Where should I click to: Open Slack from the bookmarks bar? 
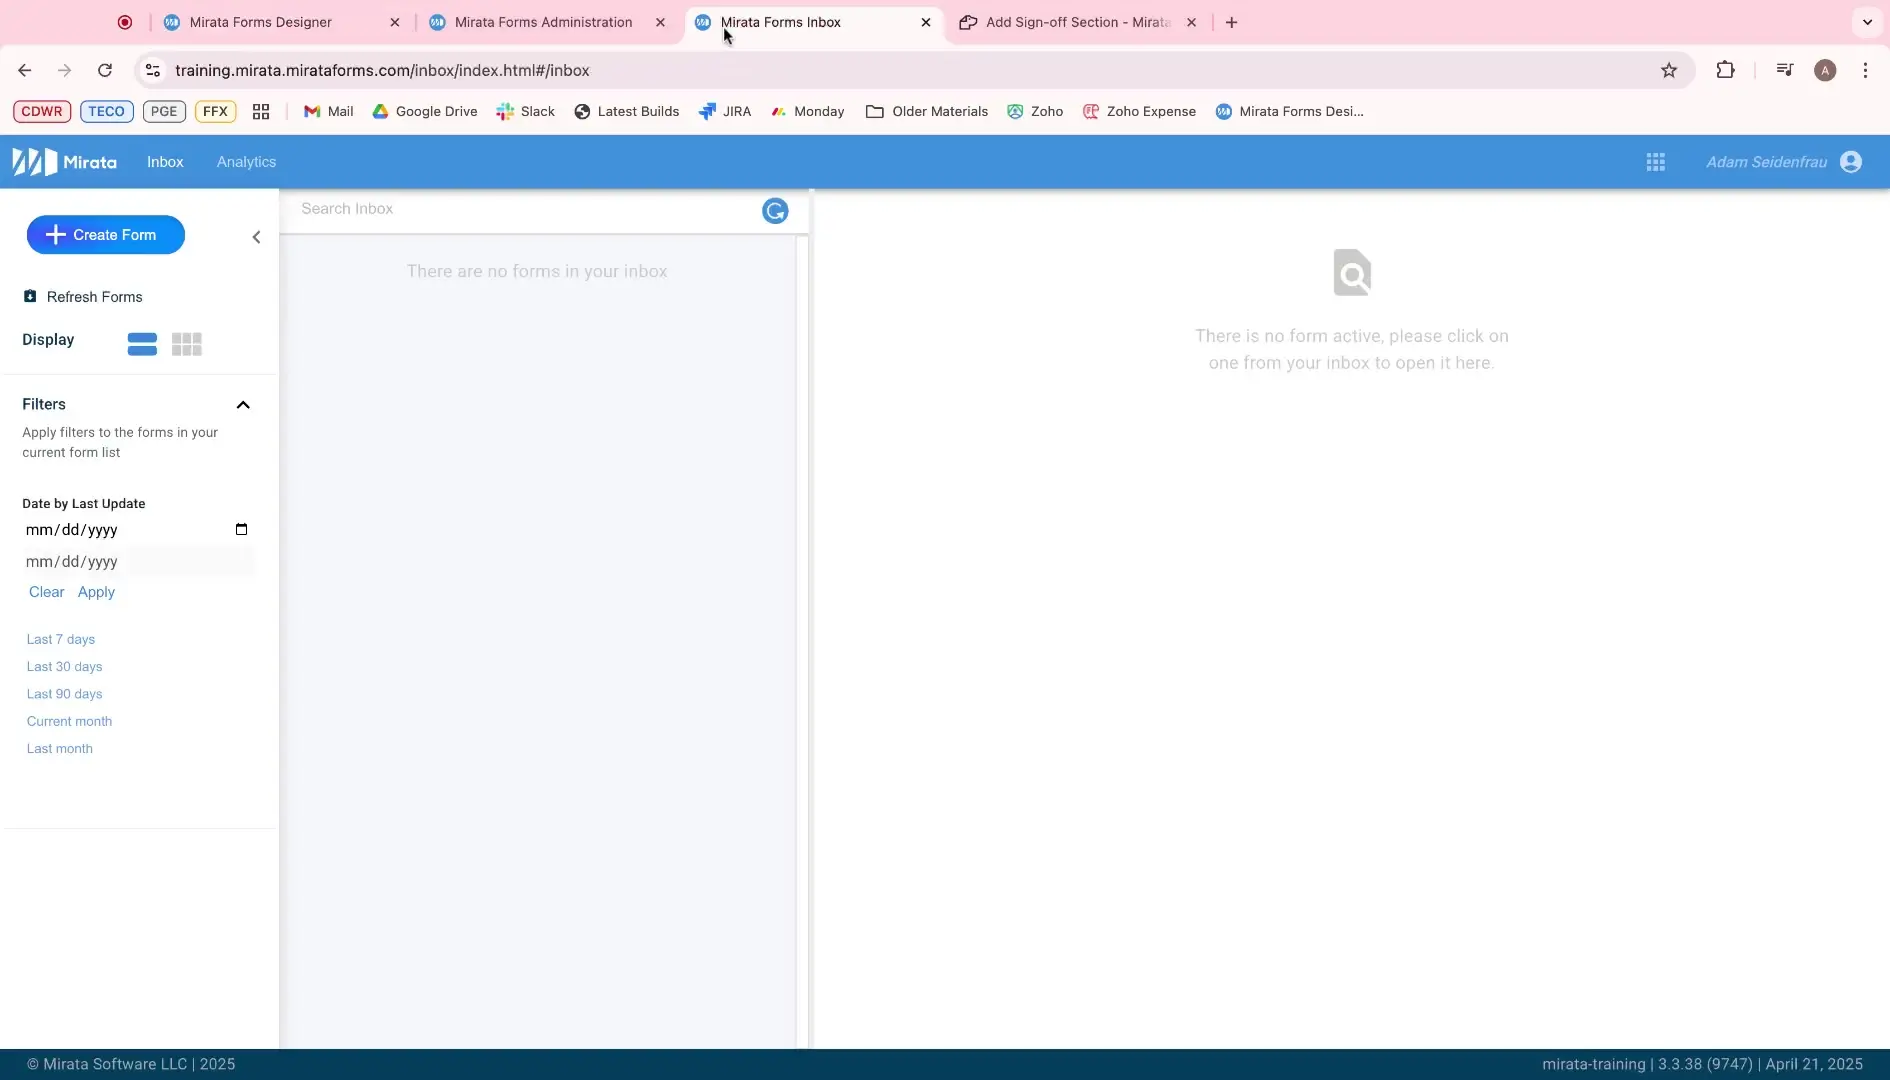[x=526, y=111]
